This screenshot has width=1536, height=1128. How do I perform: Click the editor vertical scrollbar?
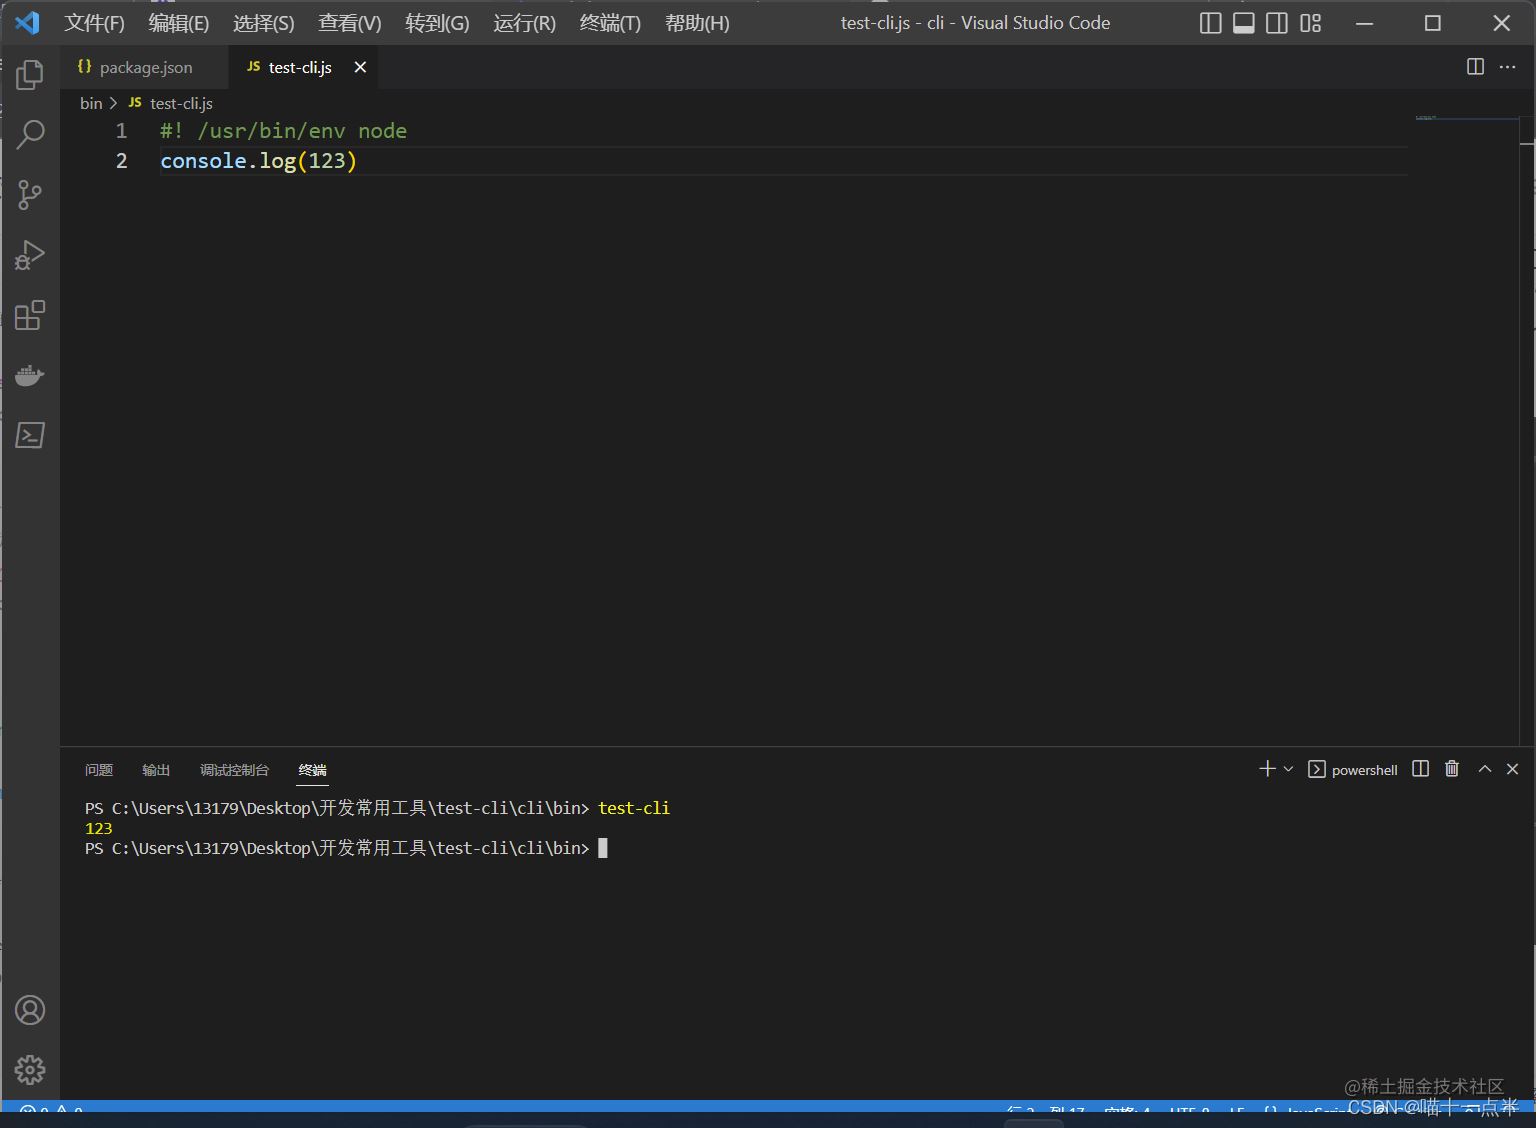(1527, 430)
